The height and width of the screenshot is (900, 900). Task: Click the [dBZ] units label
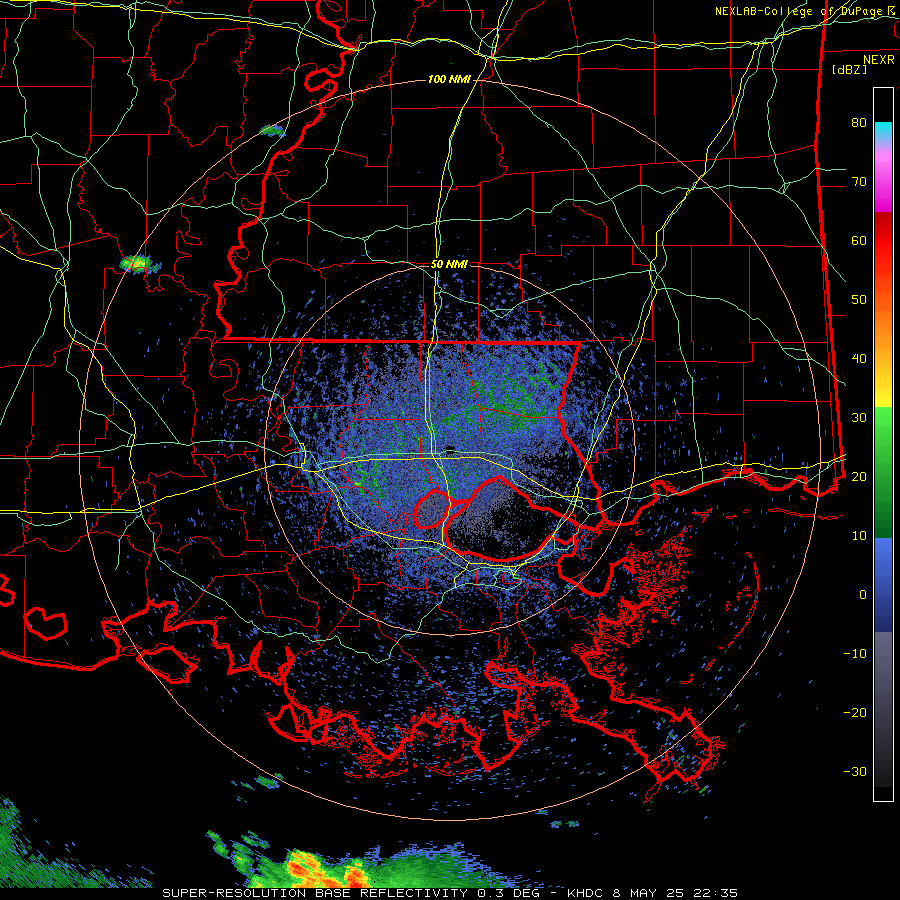[849, 70]
